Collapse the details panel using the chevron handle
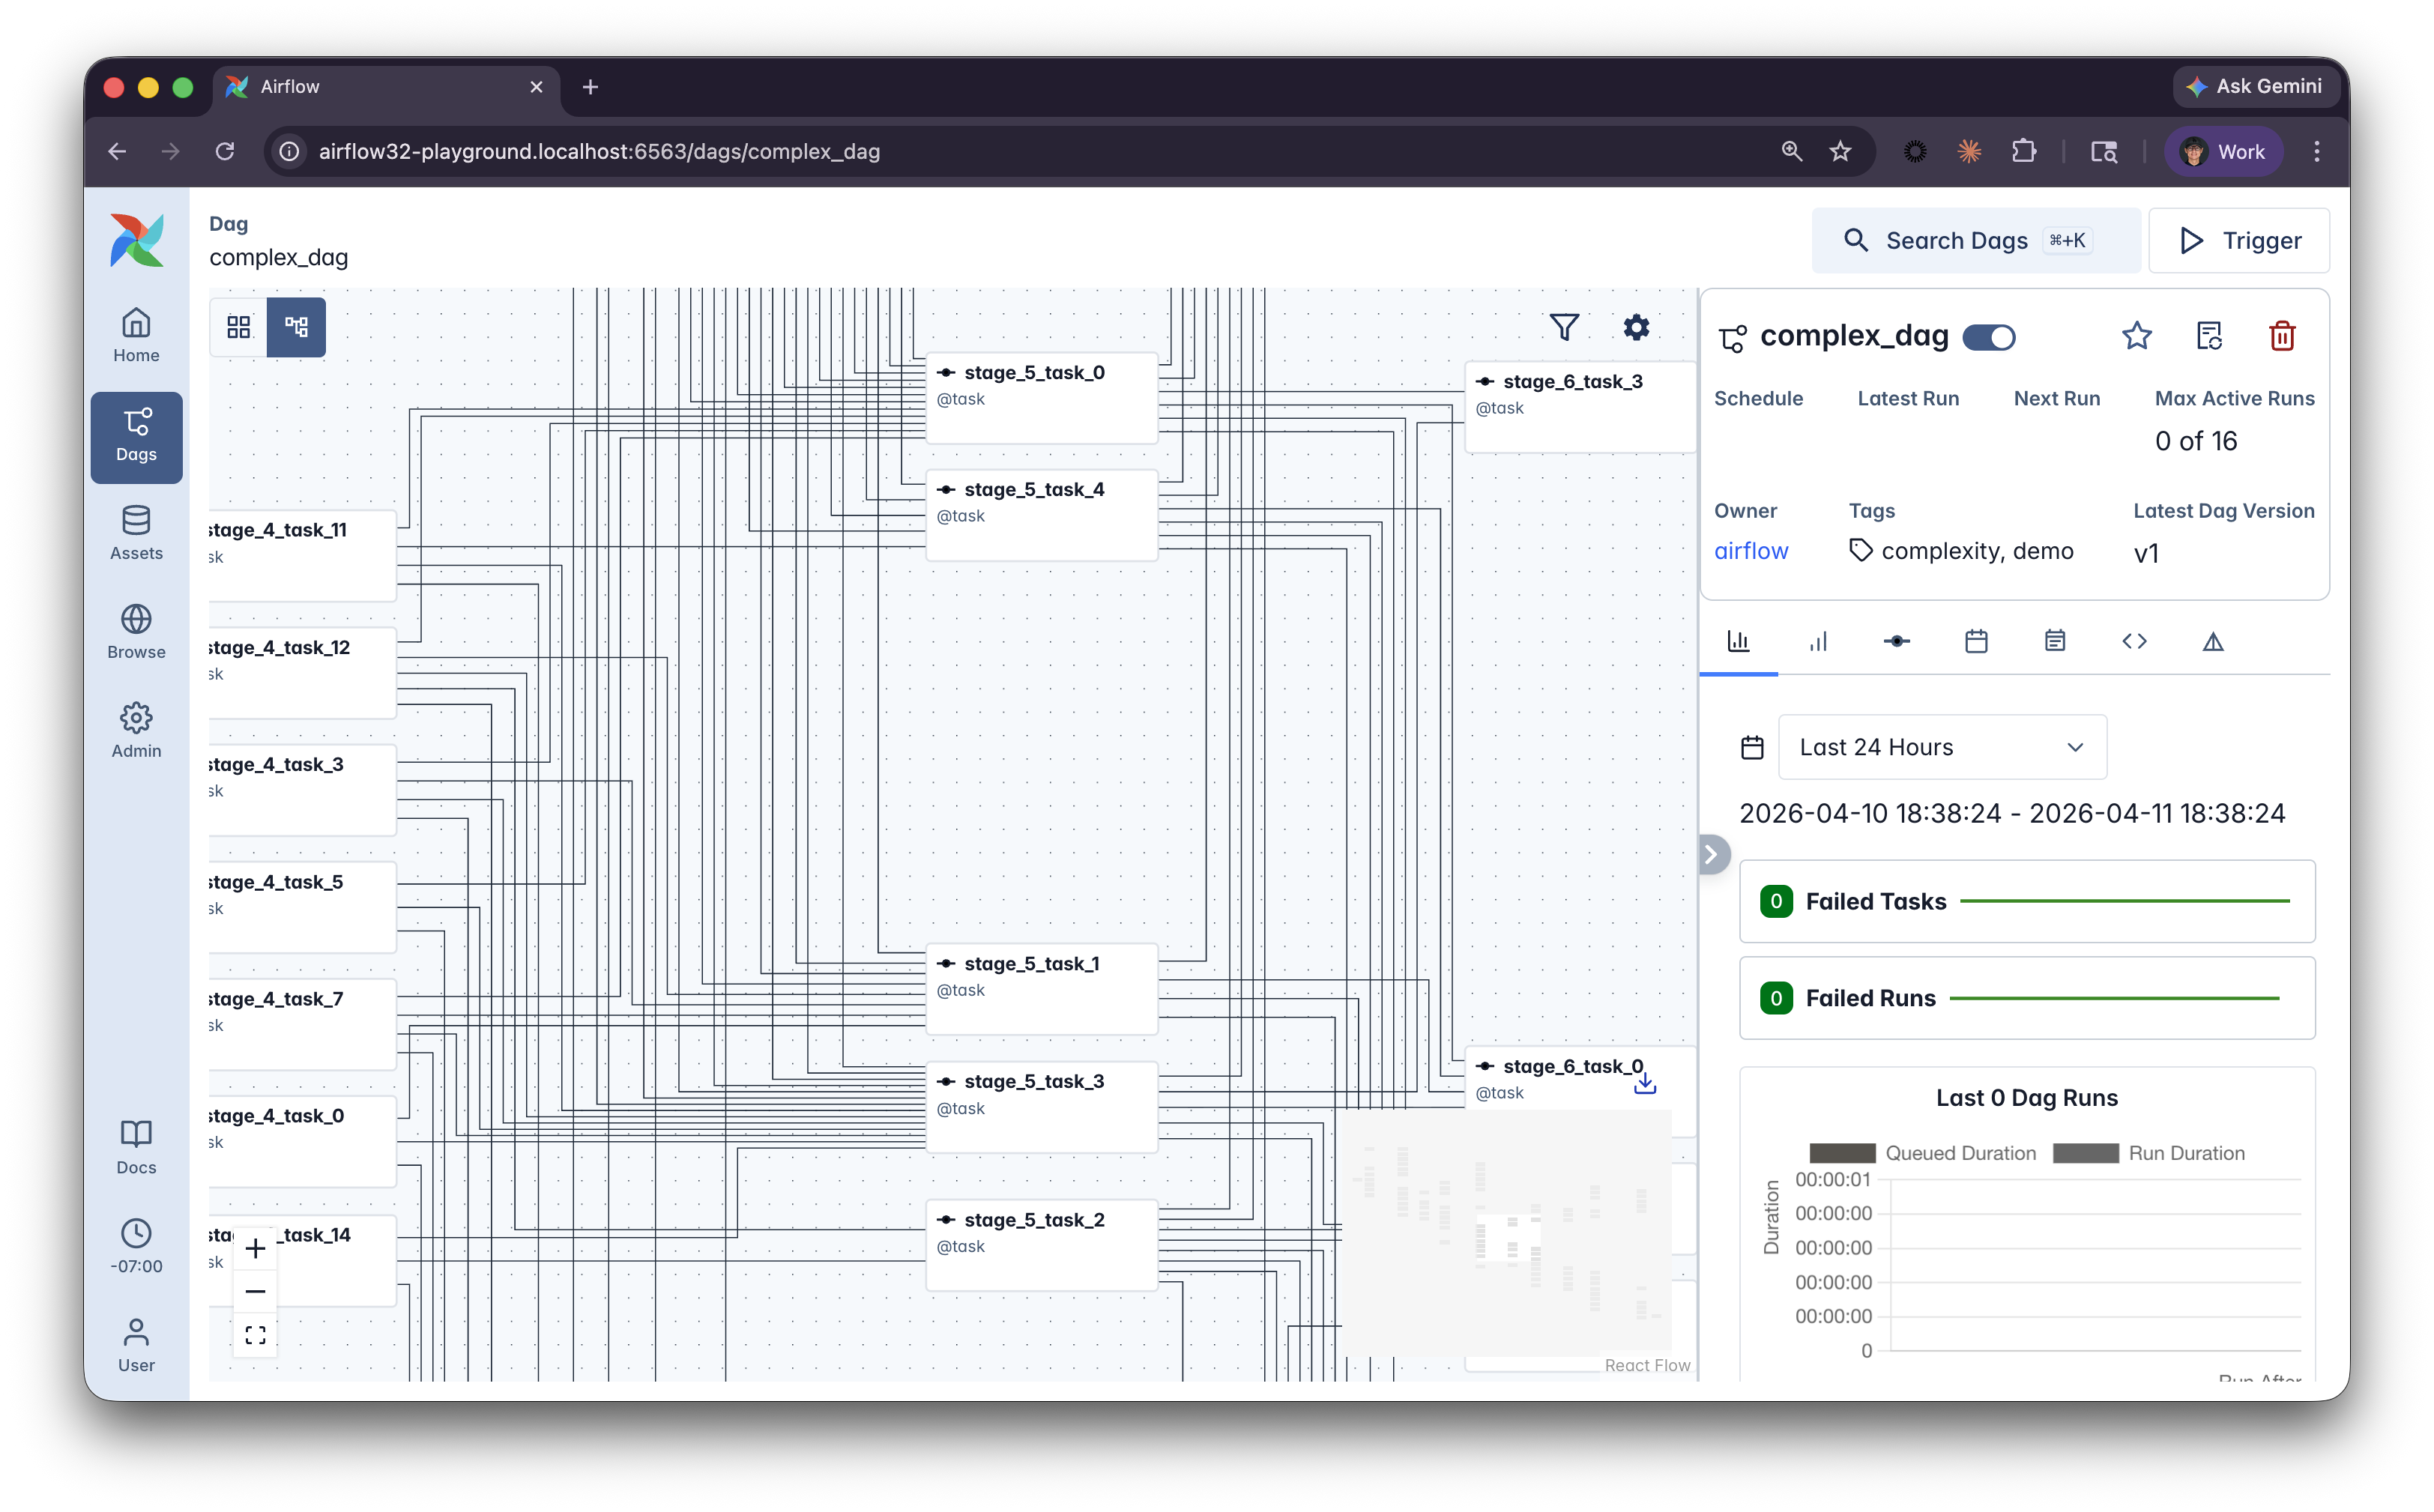Screen dimensions: 2434x1512 (x=1712, y=854)
